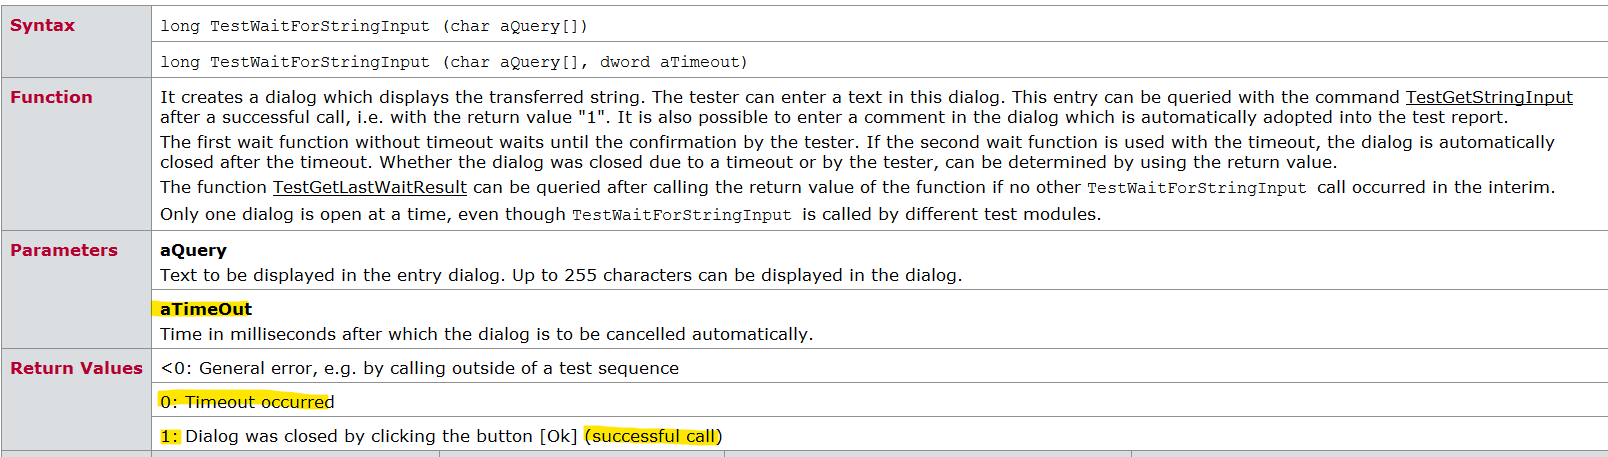Click the Function row heading
Screen dimensions: 1608x457
click(x=51, y=97)
